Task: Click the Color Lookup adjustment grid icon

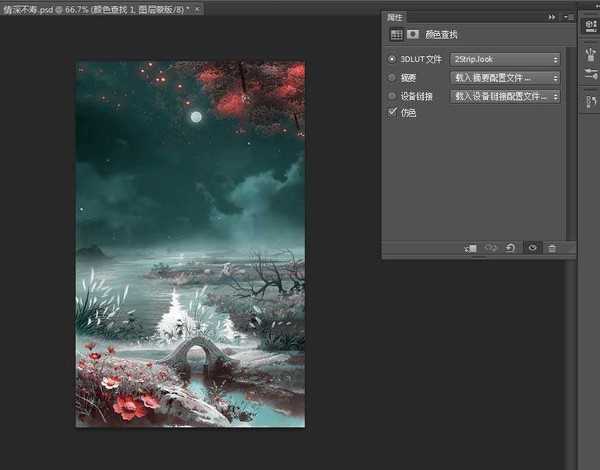Action: click(x=396, y=34)
